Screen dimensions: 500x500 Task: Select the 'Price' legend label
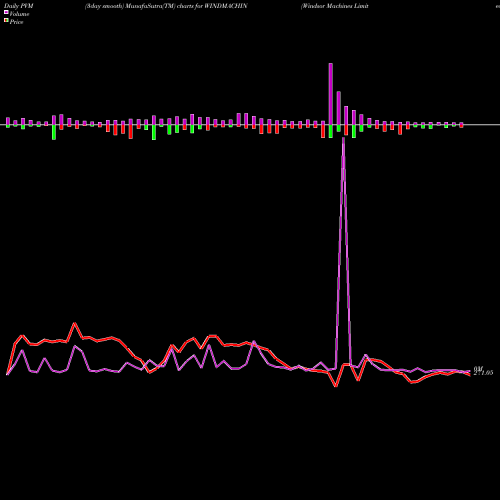click(16, 22)
